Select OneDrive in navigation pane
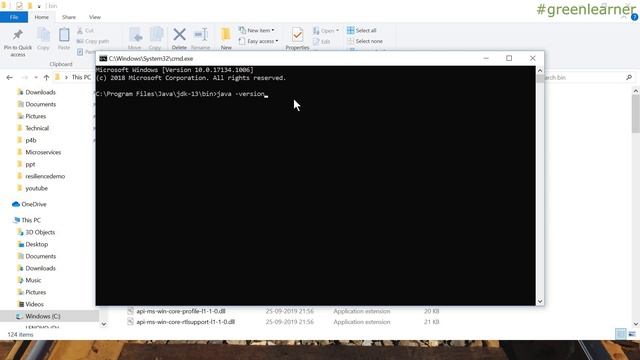This screenshot has height=360, width=640. pos(33,204)
